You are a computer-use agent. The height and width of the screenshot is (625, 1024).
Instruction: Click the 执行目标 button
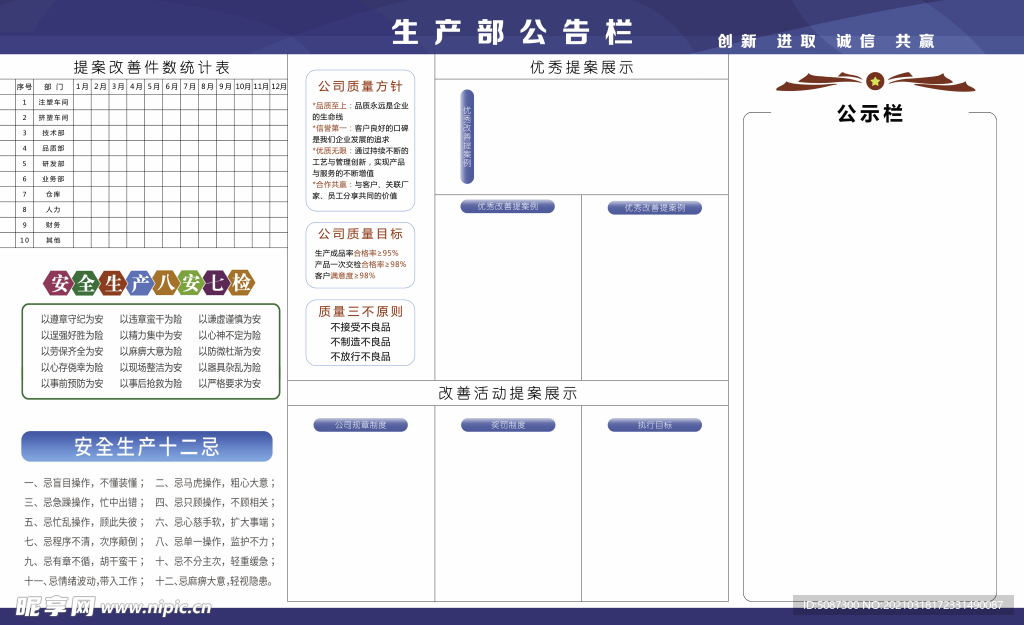655,424
